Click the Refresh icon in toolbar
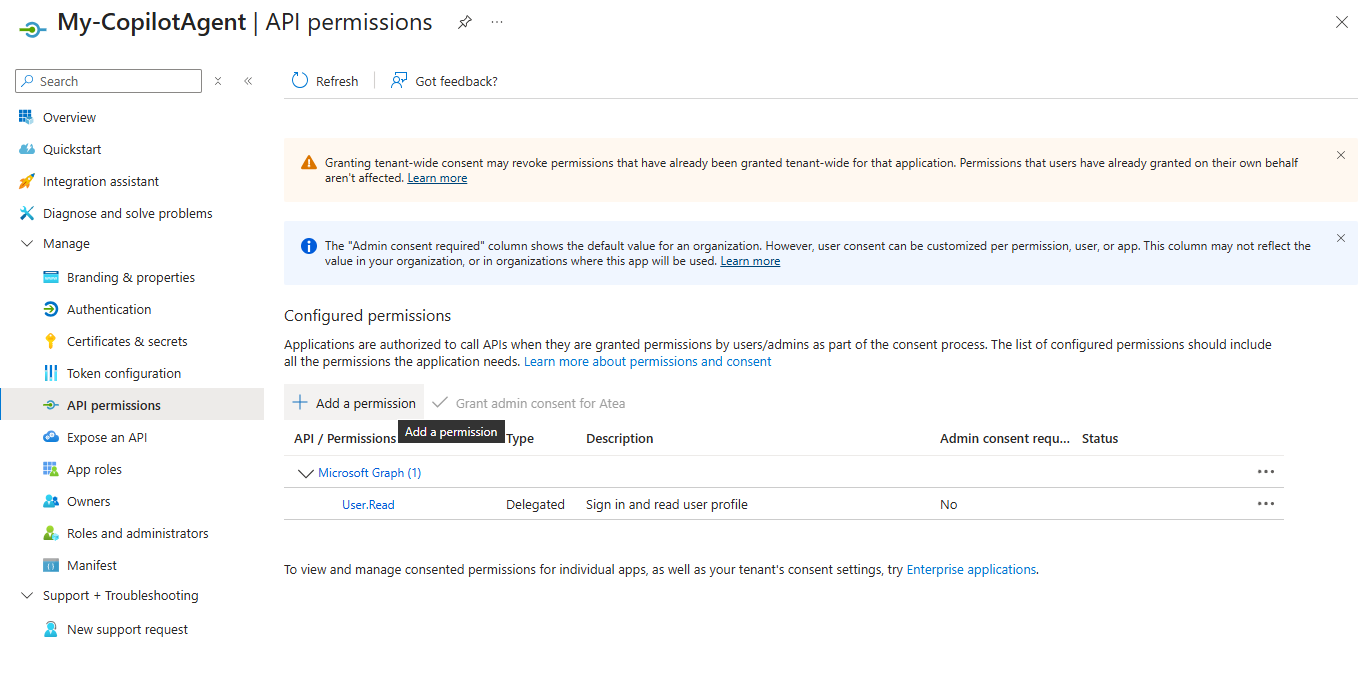The width and height of the screenshot is (1364, 678). 300,81
